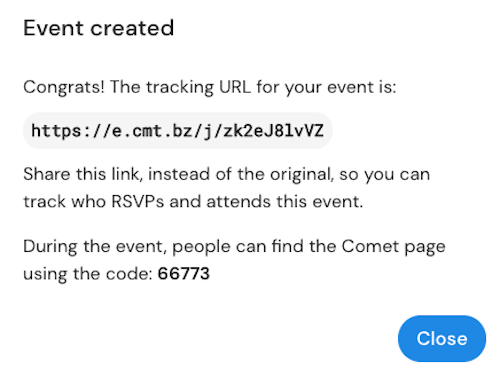The width and height of the screenshot is (500, 369).
Task: Click the 'Share this link' text
Action: [x=81, y=174]
